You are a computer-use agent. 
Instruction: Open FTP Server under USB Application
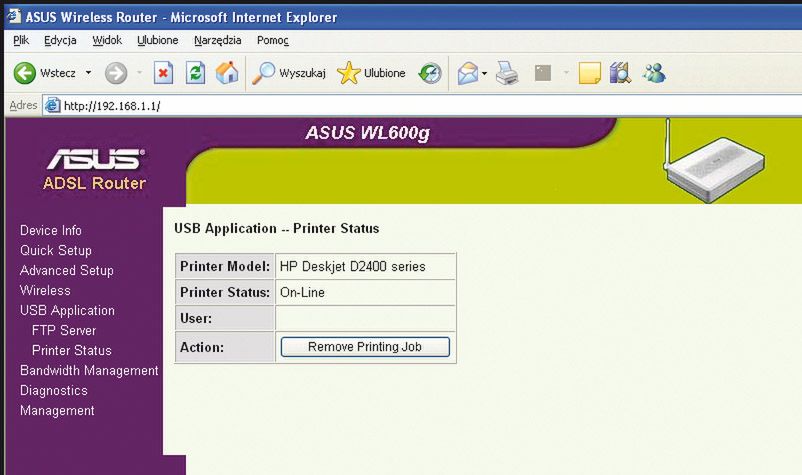tap(64, 330)
